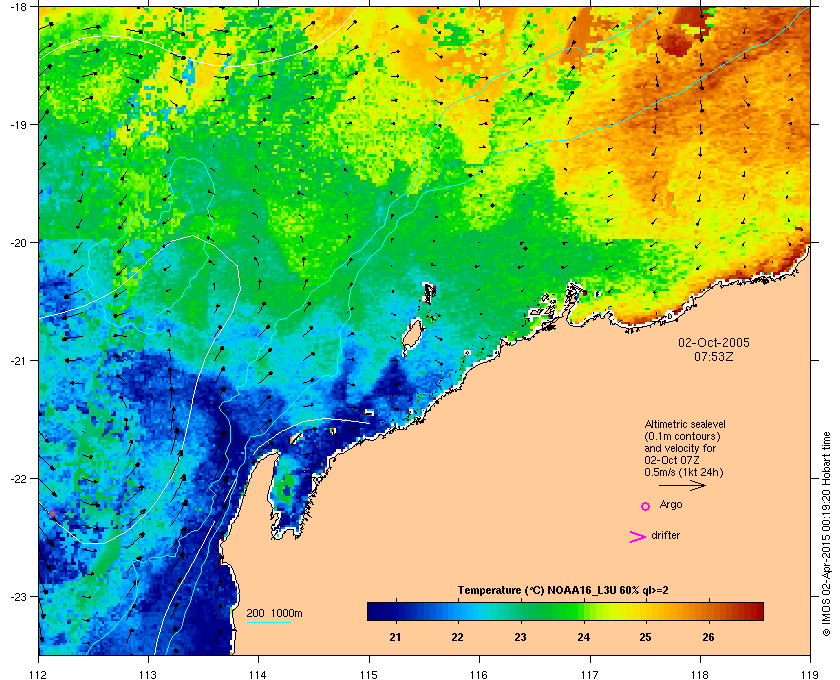Image resolution: width=840 pixels, height=680 pixels.
Task: Select the date text 02-Oct-2005
Action: (714, 342)
